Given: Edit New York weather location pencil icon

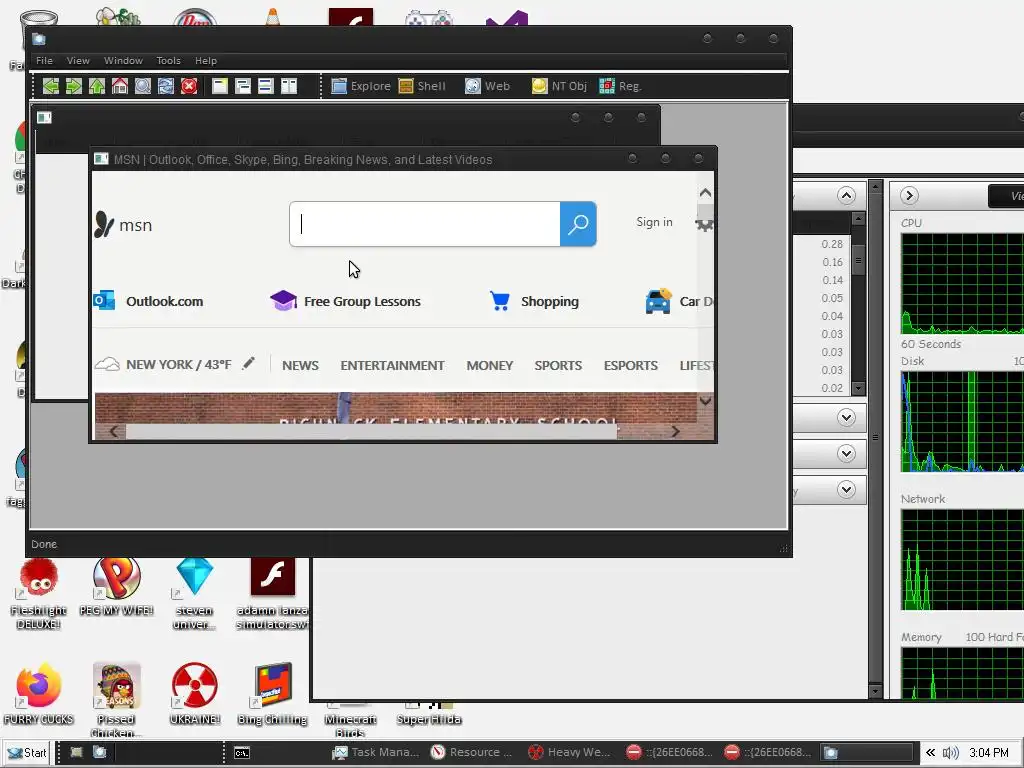Looking at the screenshot, I should point(248,364).
